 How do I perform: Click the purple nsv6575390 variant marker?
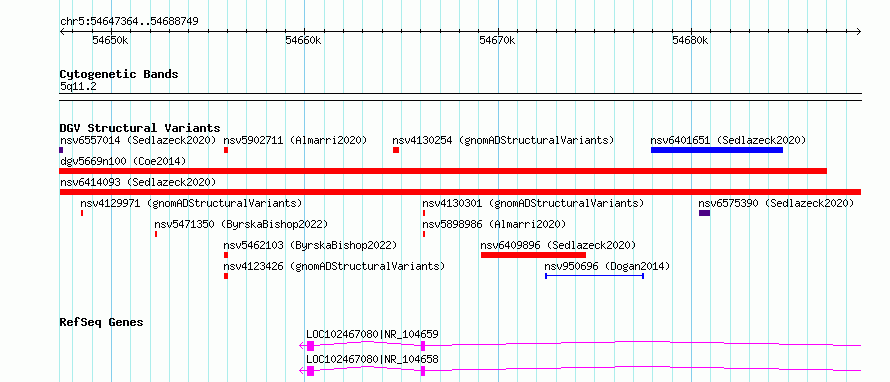click(x=704, y=213)
